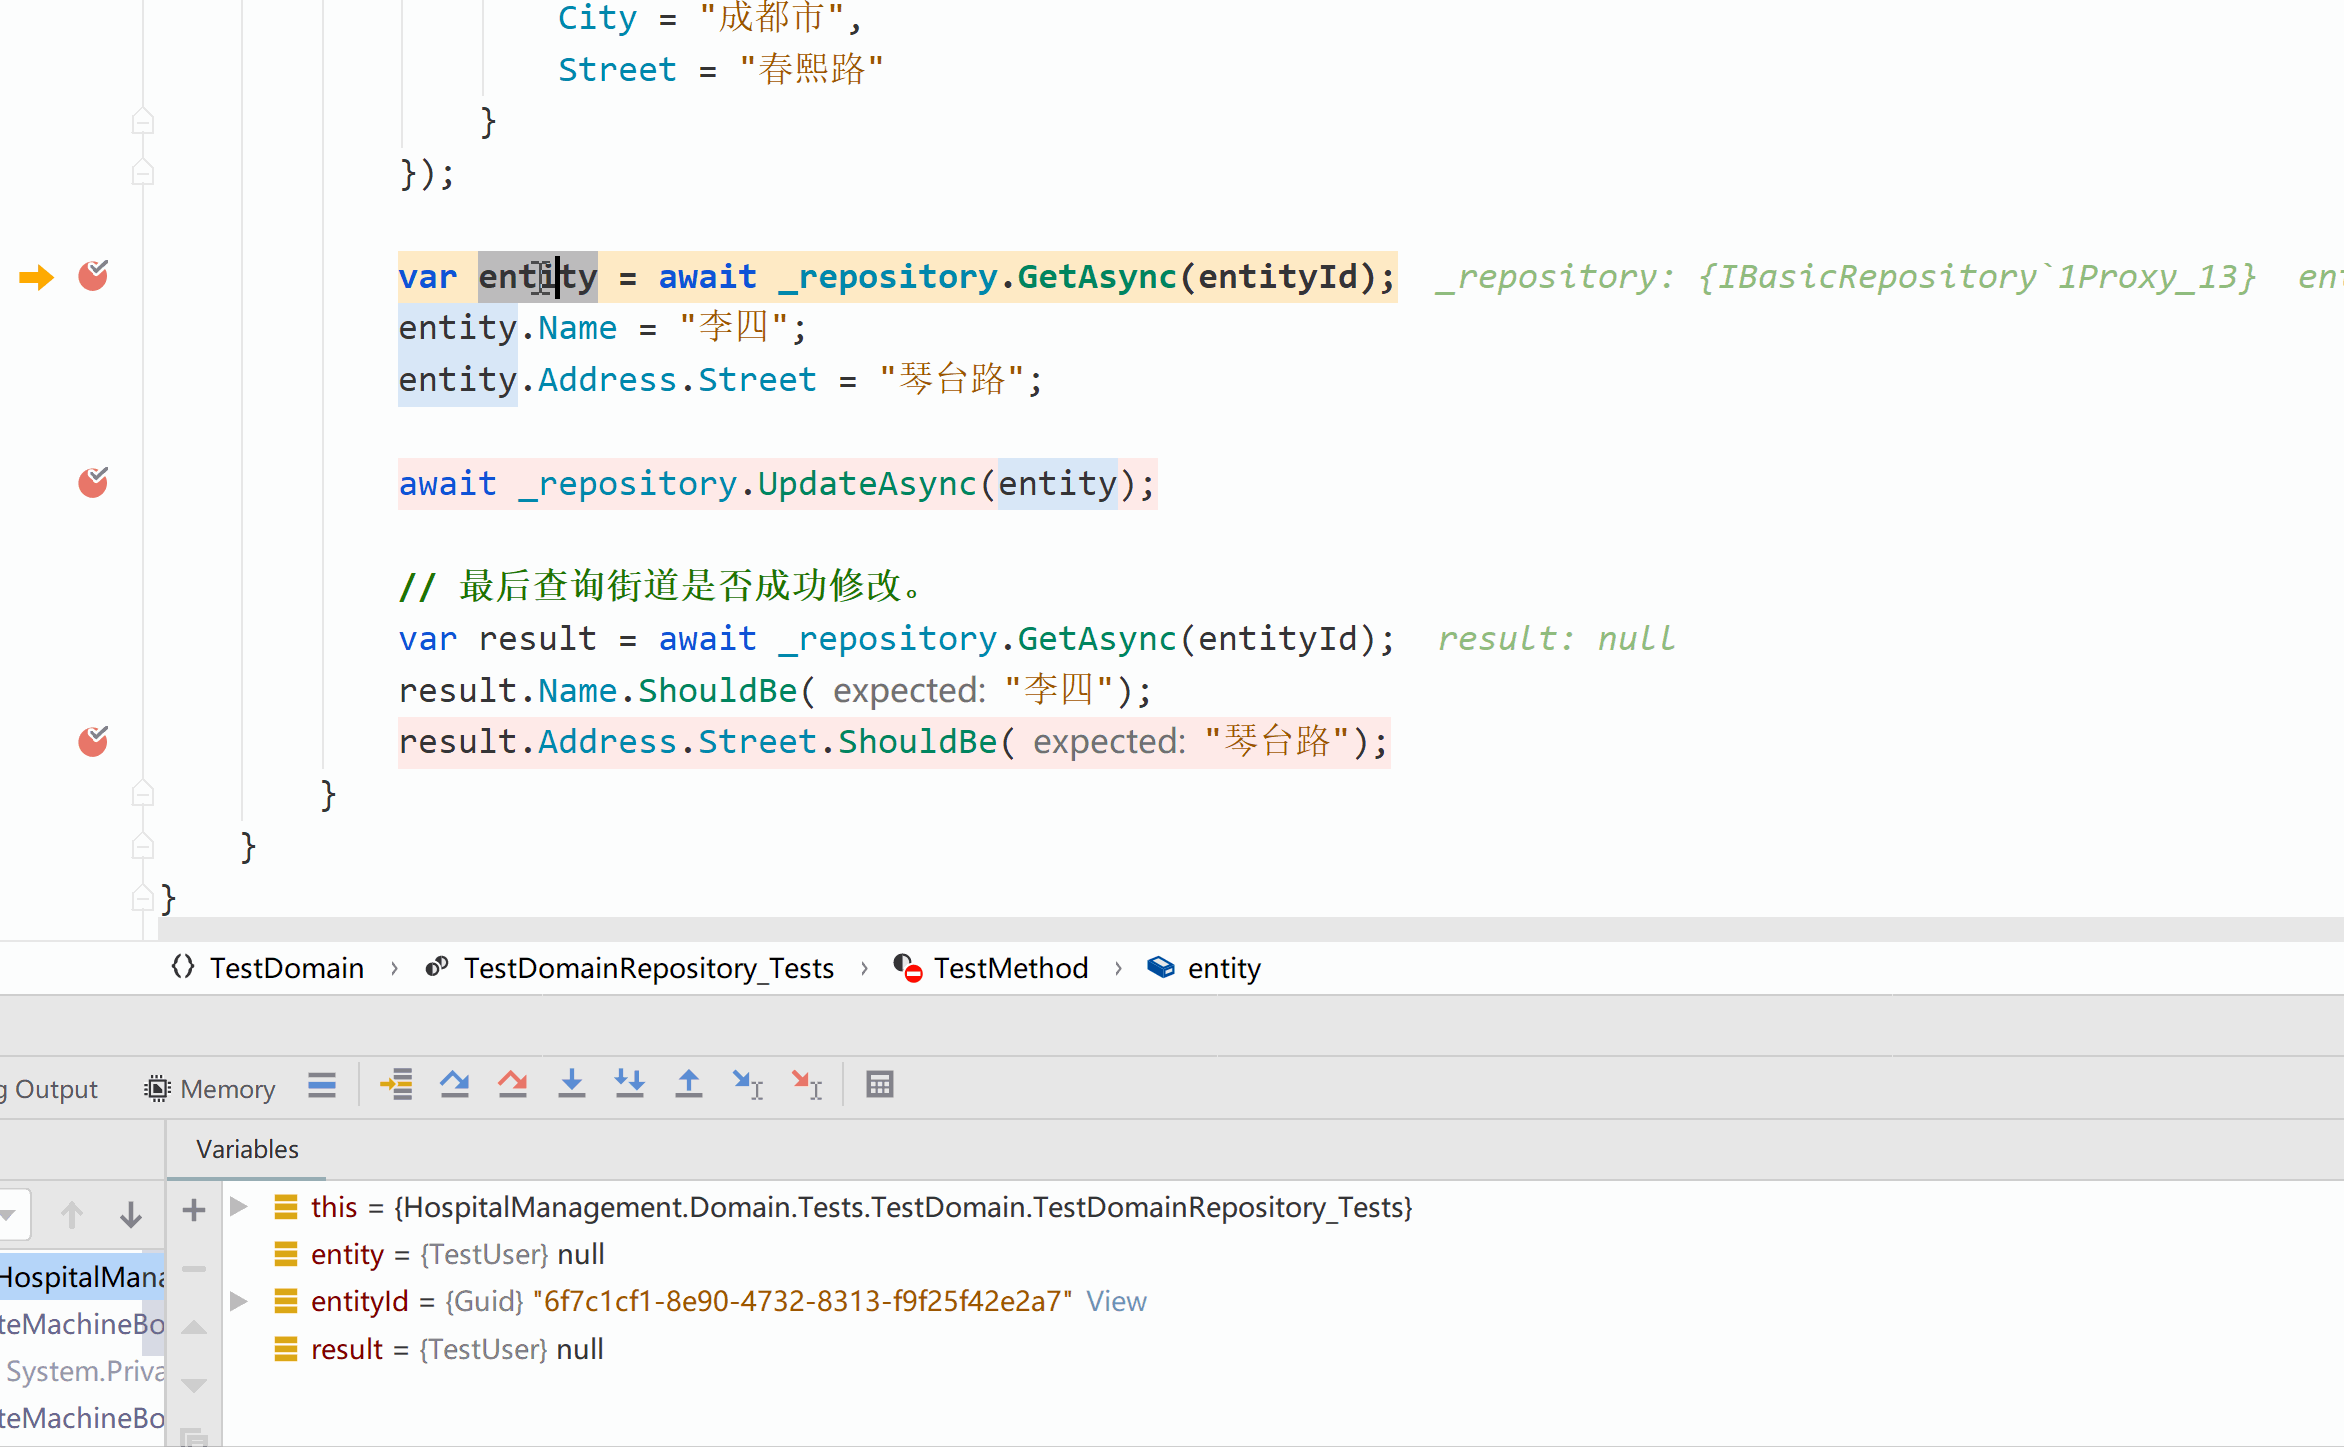Click the red Force Step Over icon
Viewport: 2344px width, 1447px height.
512,1085
